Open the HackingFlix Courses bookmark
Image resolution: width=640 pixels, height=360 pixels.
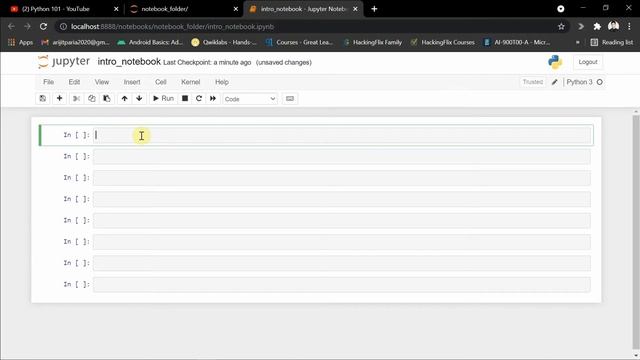tap(443, 42)
